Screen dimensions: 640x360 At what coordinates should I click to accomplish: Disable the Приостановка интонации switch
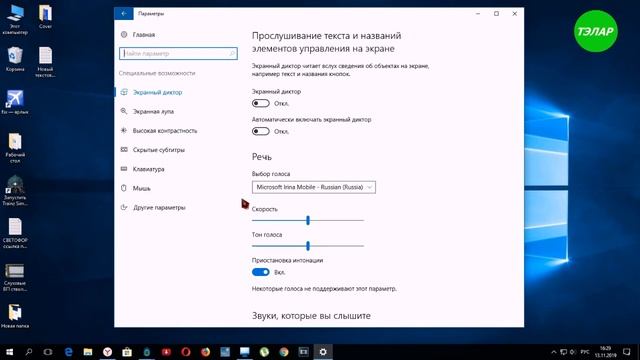(260, 272)
